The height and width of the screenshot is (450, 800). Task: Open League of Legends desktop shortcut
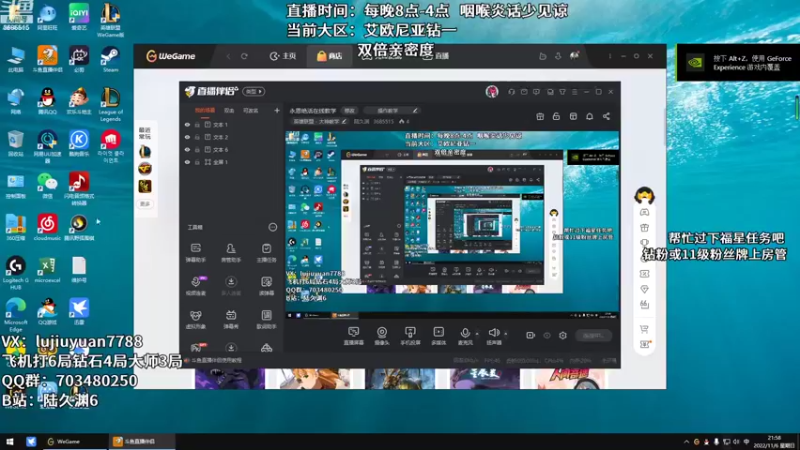click(110, 104)
